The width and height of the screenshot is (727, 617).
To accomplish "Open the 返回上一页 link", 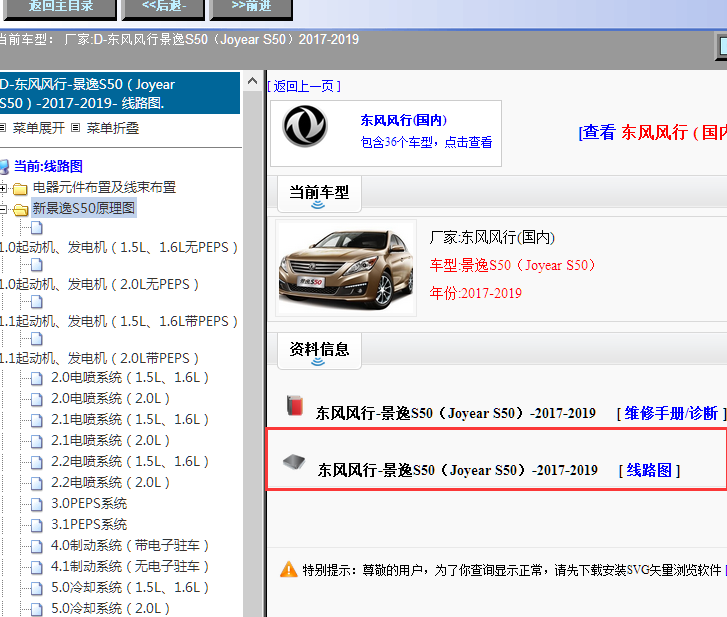I will [304, 86].
